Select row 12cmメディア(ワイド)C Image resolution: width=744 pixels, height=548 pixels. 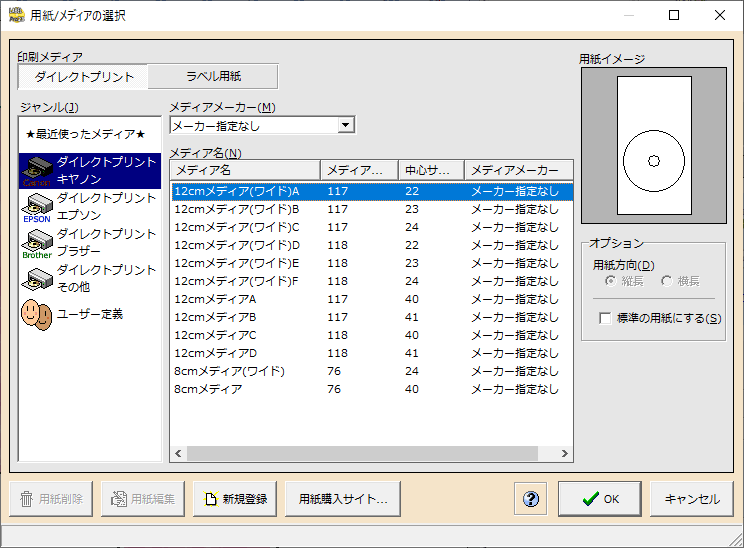pos(372,227)
